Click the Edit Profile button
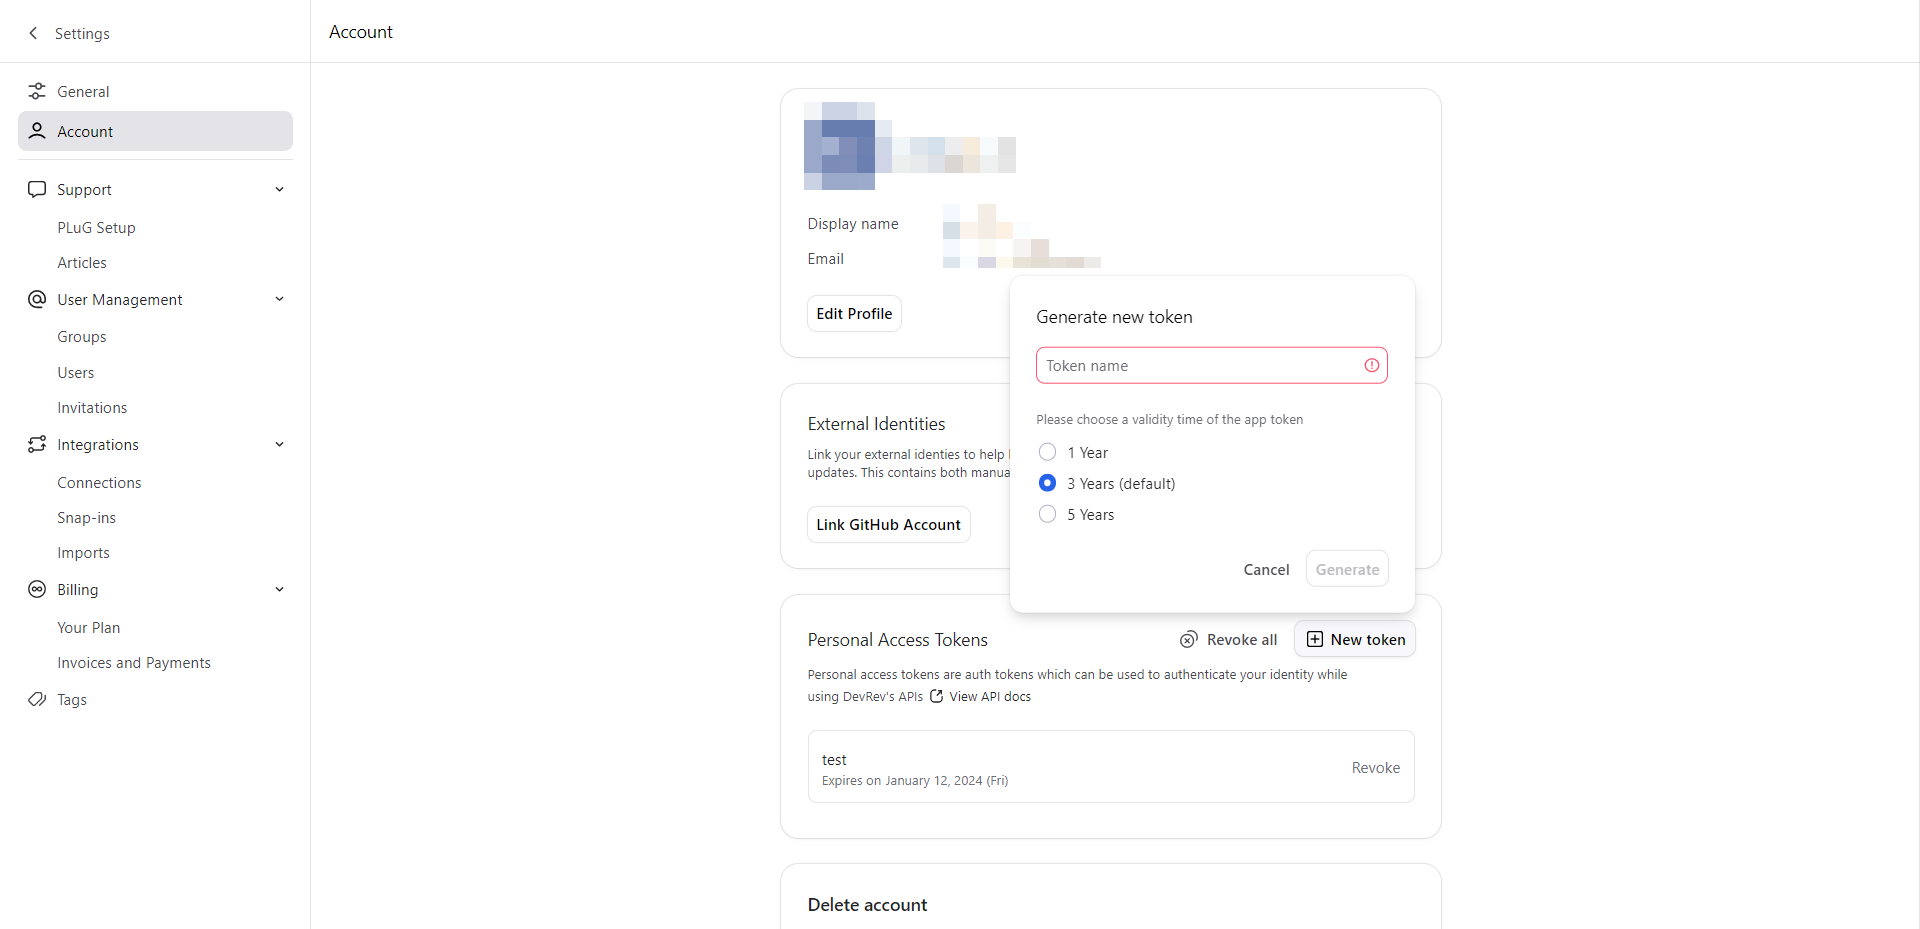This screenshot has width=1920, height=929. coord(853,313)
